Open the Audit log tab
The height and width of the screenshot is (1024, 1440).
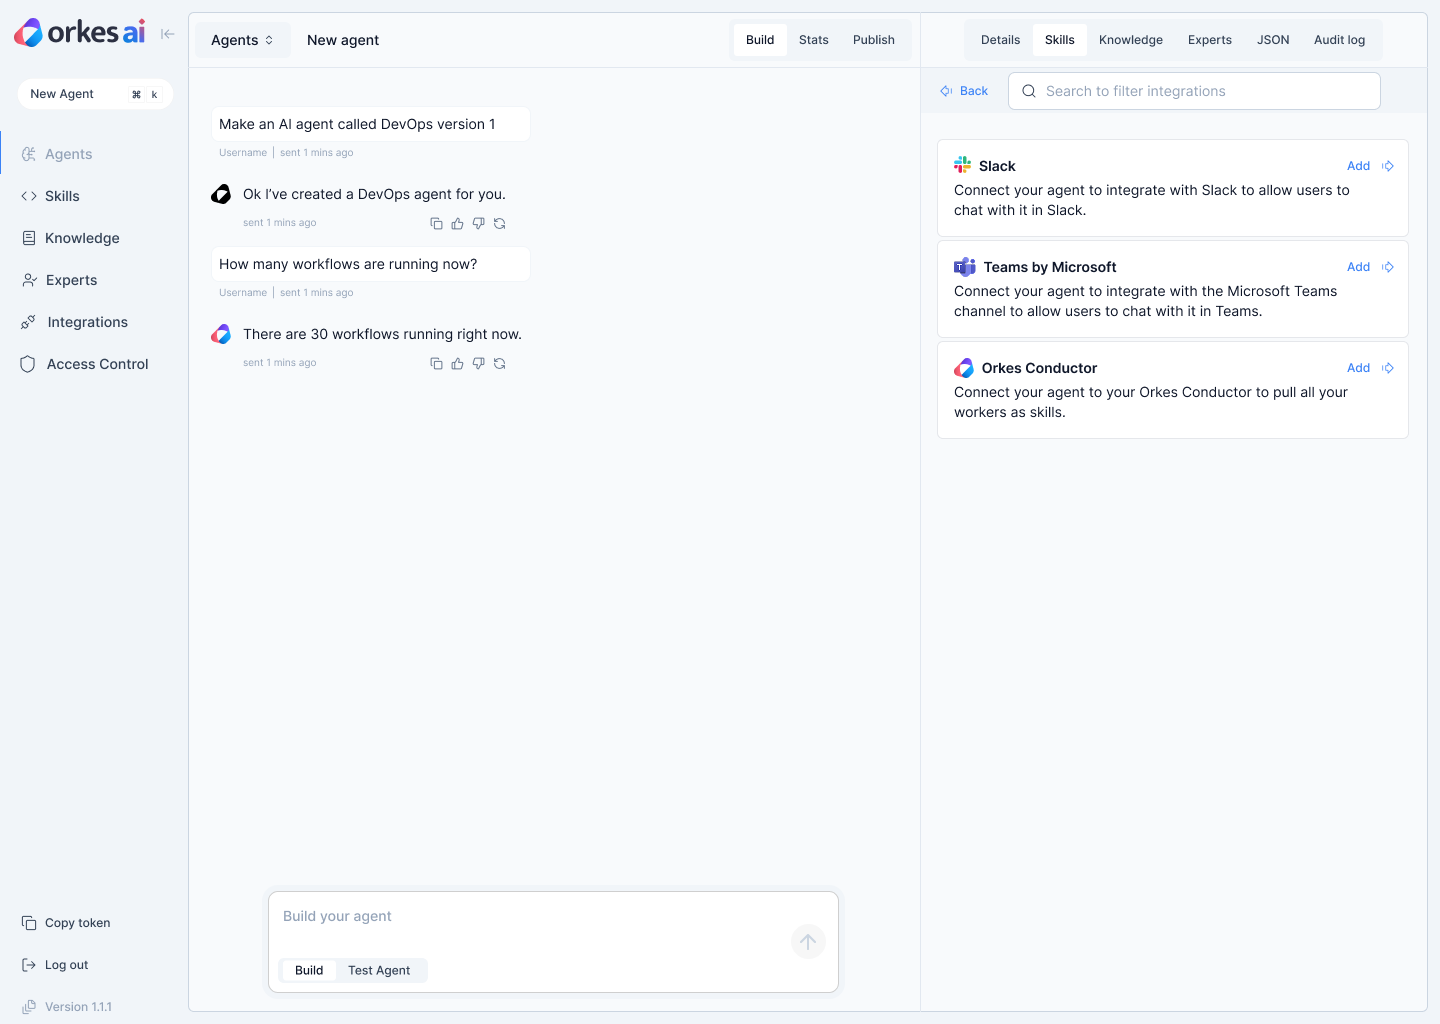pos(1340,40)
